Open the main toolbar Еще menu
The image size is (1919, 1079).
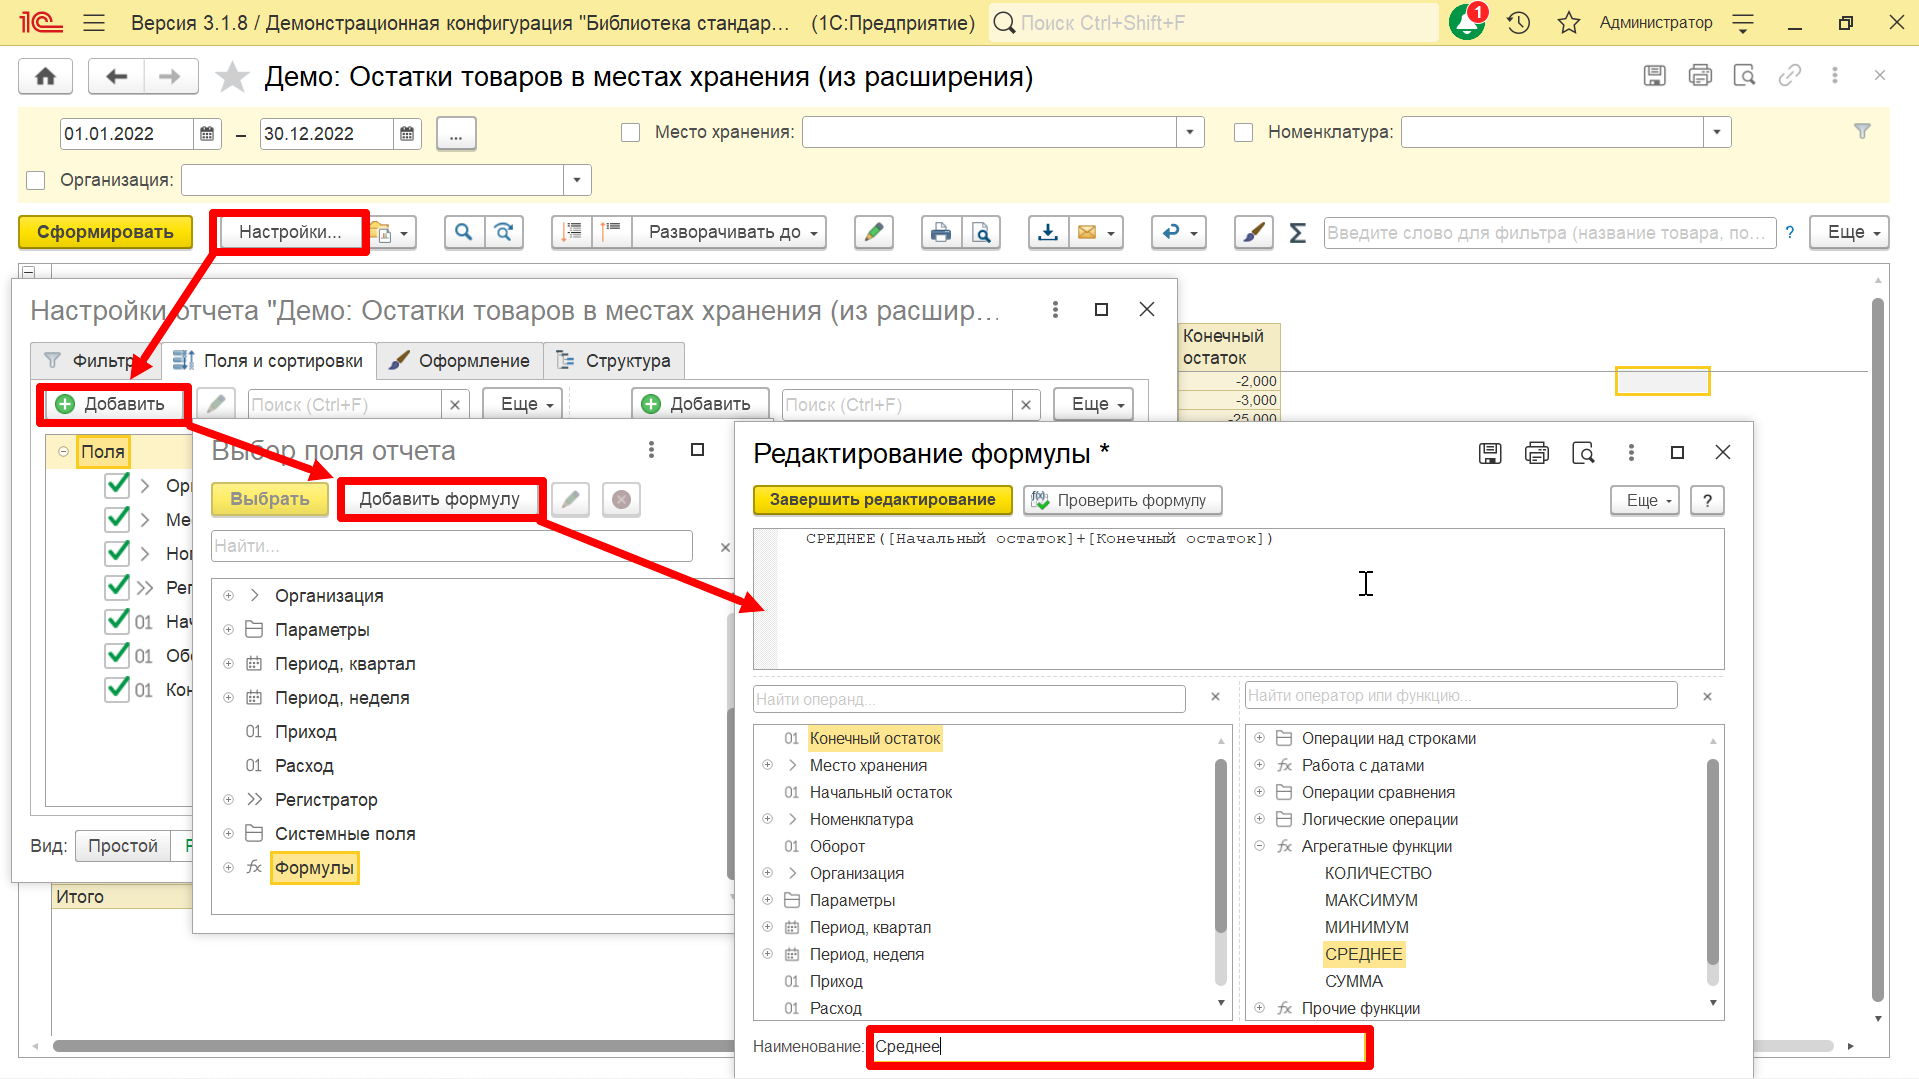tap(1849, 232)
